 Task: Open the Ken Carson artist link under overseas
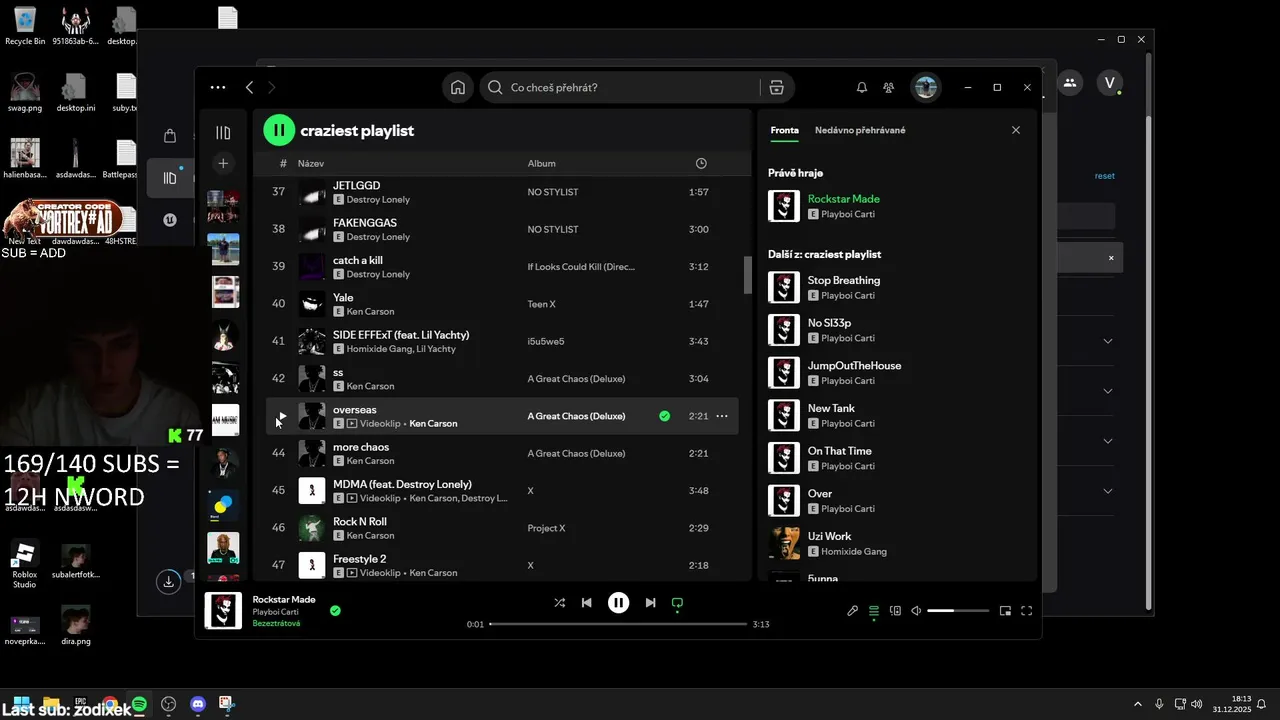coord(433,423)
